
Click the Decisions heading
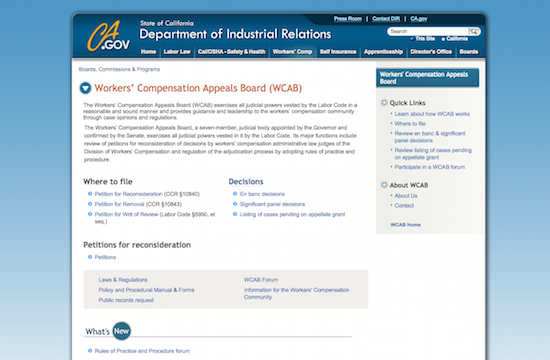[246, 181]
